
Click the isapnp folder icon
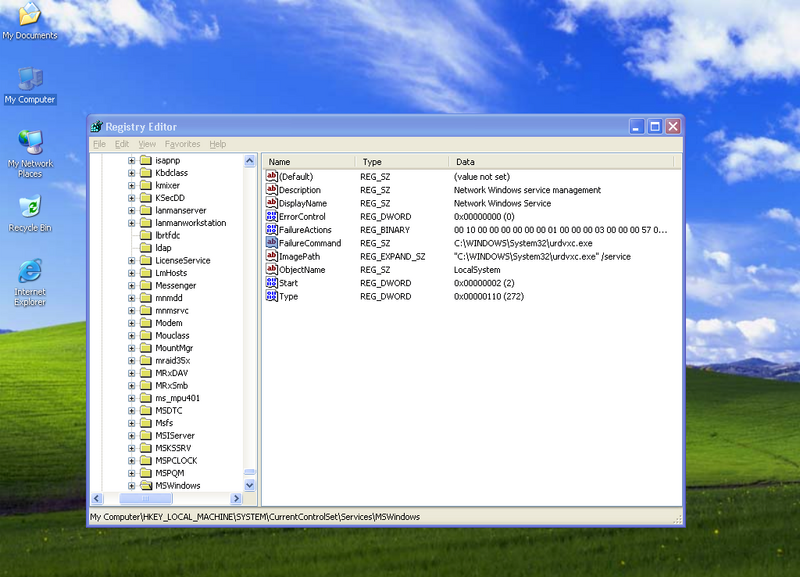146,160
